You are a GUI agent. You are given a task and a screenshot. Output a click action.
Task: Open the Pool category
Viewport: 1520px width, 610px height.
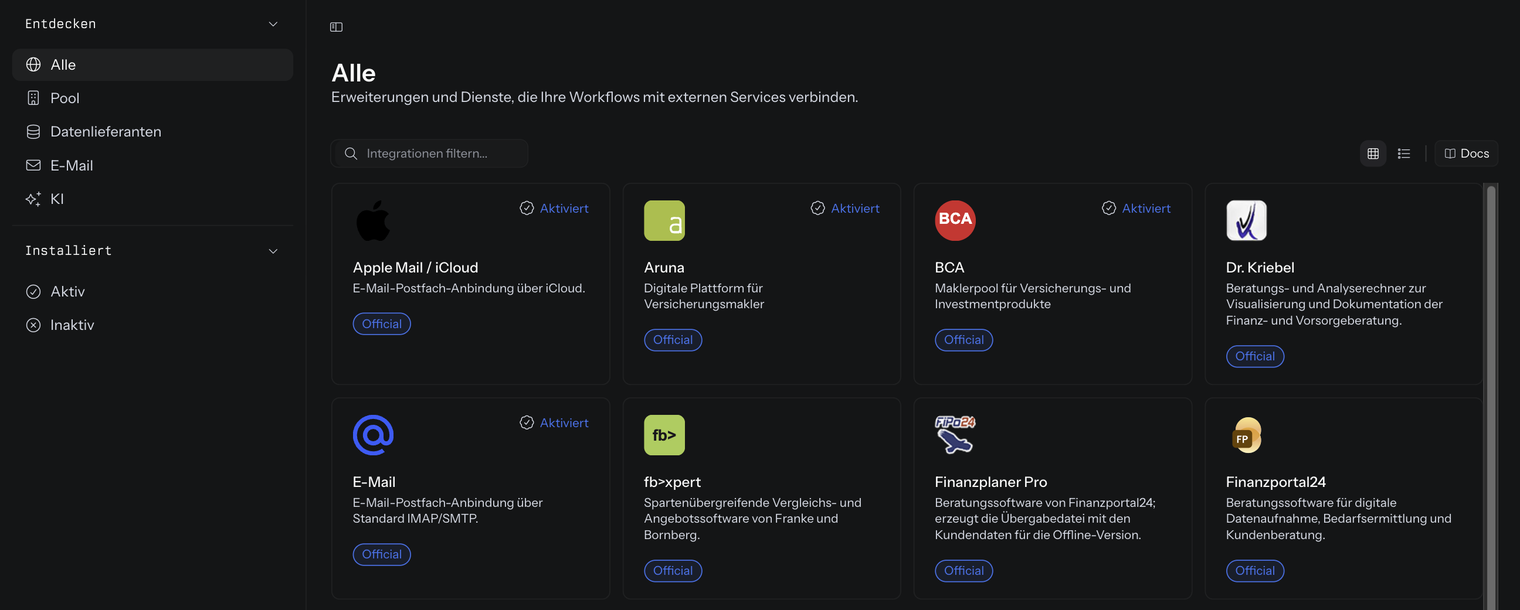click(x=152, y=98)
